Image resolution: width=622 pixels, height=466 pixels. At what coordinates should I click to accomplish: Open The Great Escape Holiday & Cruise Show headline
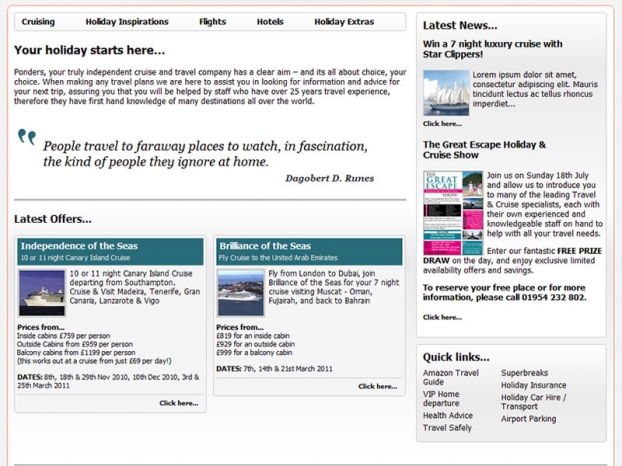tap(484, 150)
